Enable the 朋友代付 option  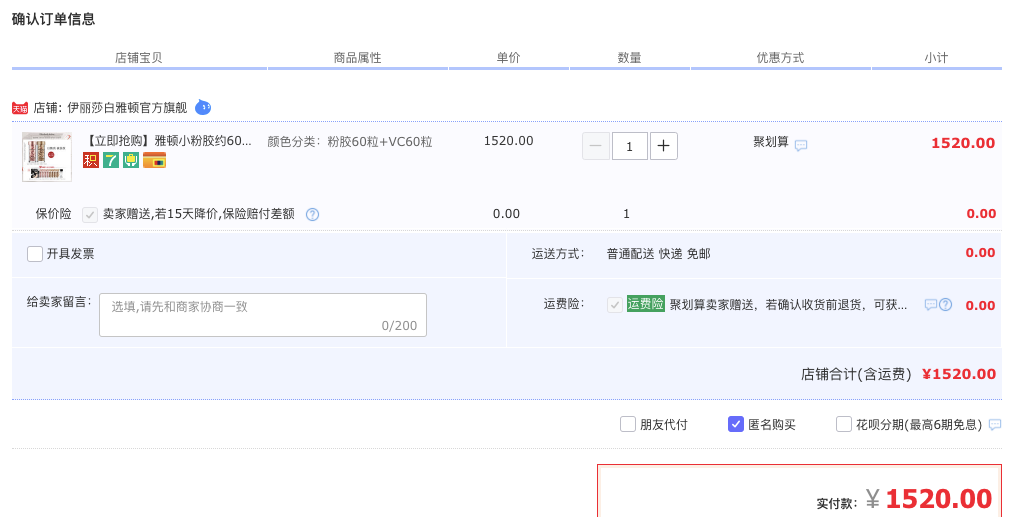[628, 424]
